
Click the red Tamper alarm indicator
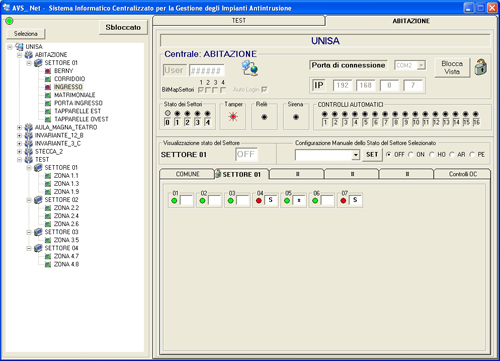point(233,117)
